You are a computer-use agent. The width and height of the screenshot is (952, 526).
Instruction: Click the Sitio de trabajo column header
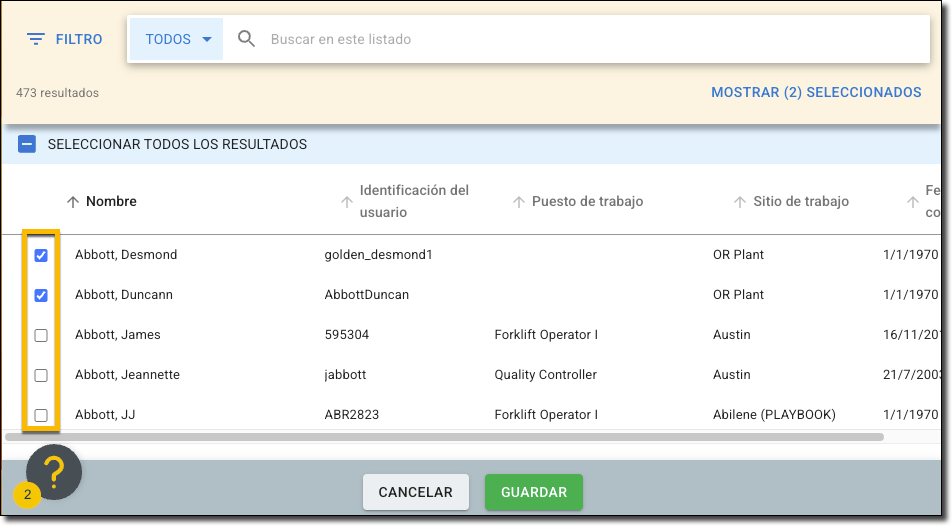(801, 202)
